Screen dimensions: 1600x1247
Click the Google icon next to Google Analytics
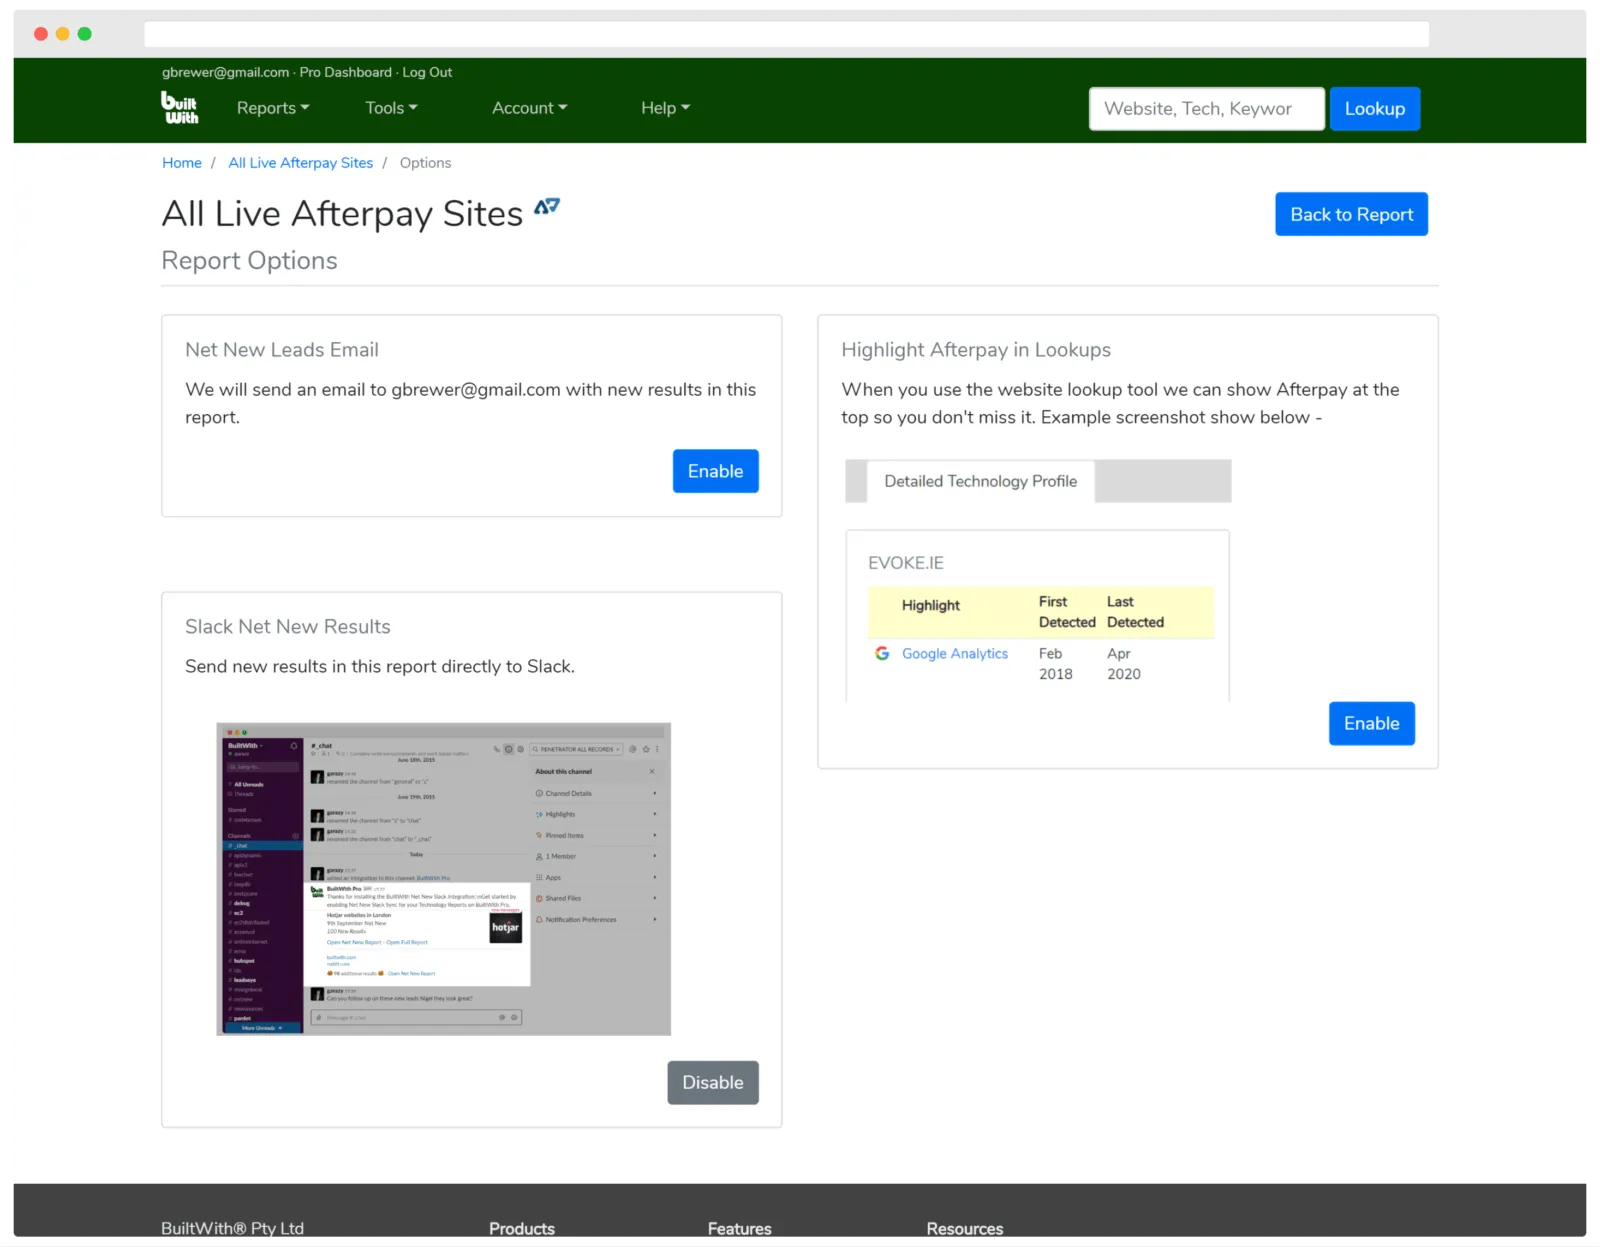882,653
